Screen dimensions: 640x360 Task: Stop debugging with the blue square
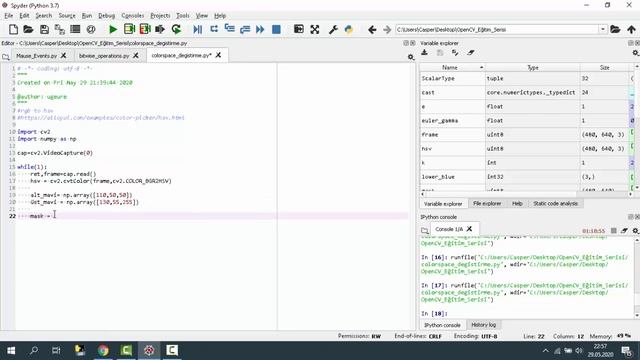tap(276, 29)
